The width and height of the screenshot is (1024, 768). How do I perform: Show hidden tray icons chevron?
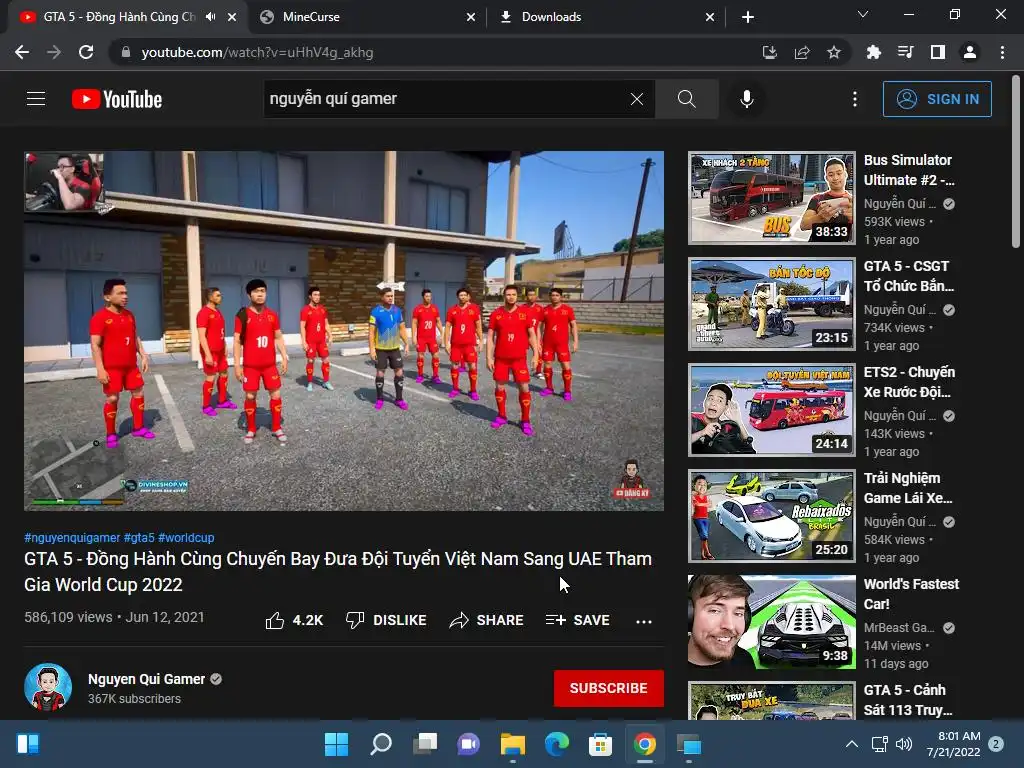(x=852, y=744)
